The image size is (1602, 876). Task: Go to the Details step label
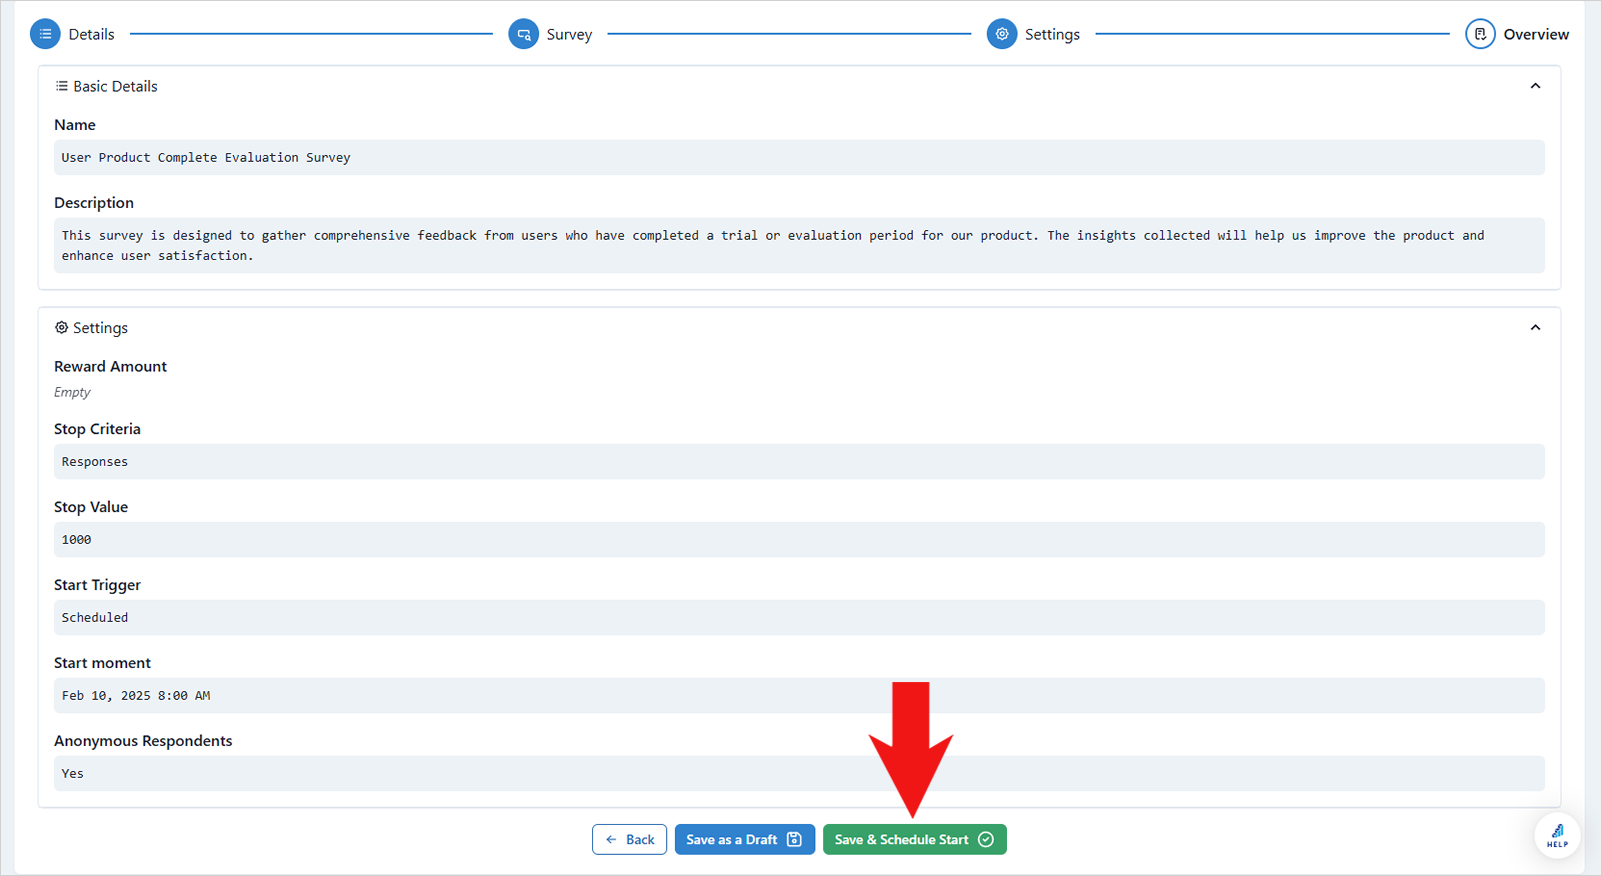(91, 34)
